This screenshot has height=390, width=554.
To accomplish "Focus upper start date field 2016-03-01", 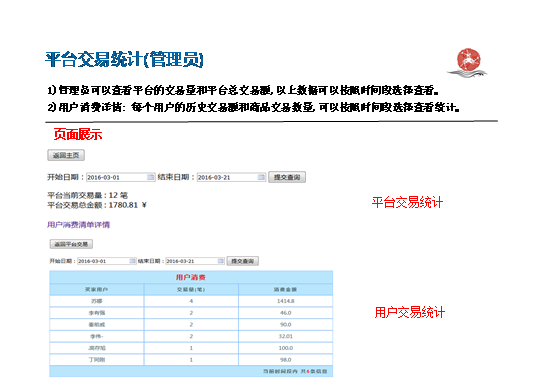I will click(x=121, y=177).
